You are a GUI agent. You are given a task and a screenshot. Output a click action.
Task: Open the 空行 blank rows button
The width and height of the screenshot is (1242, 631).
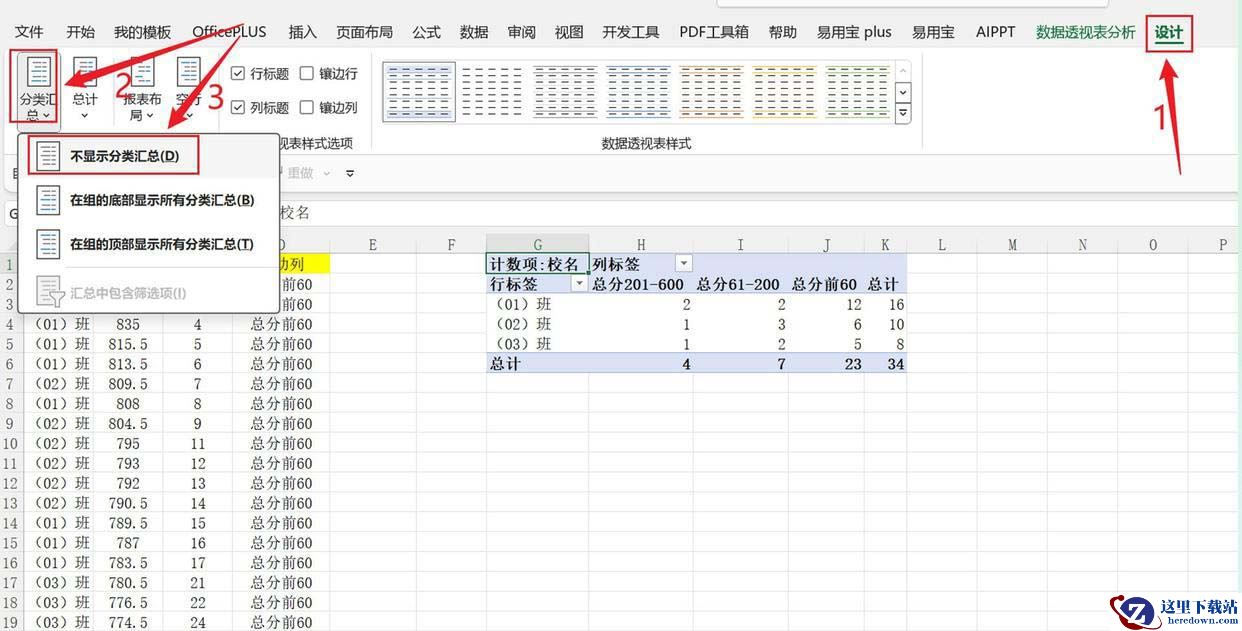coord(188,87)
